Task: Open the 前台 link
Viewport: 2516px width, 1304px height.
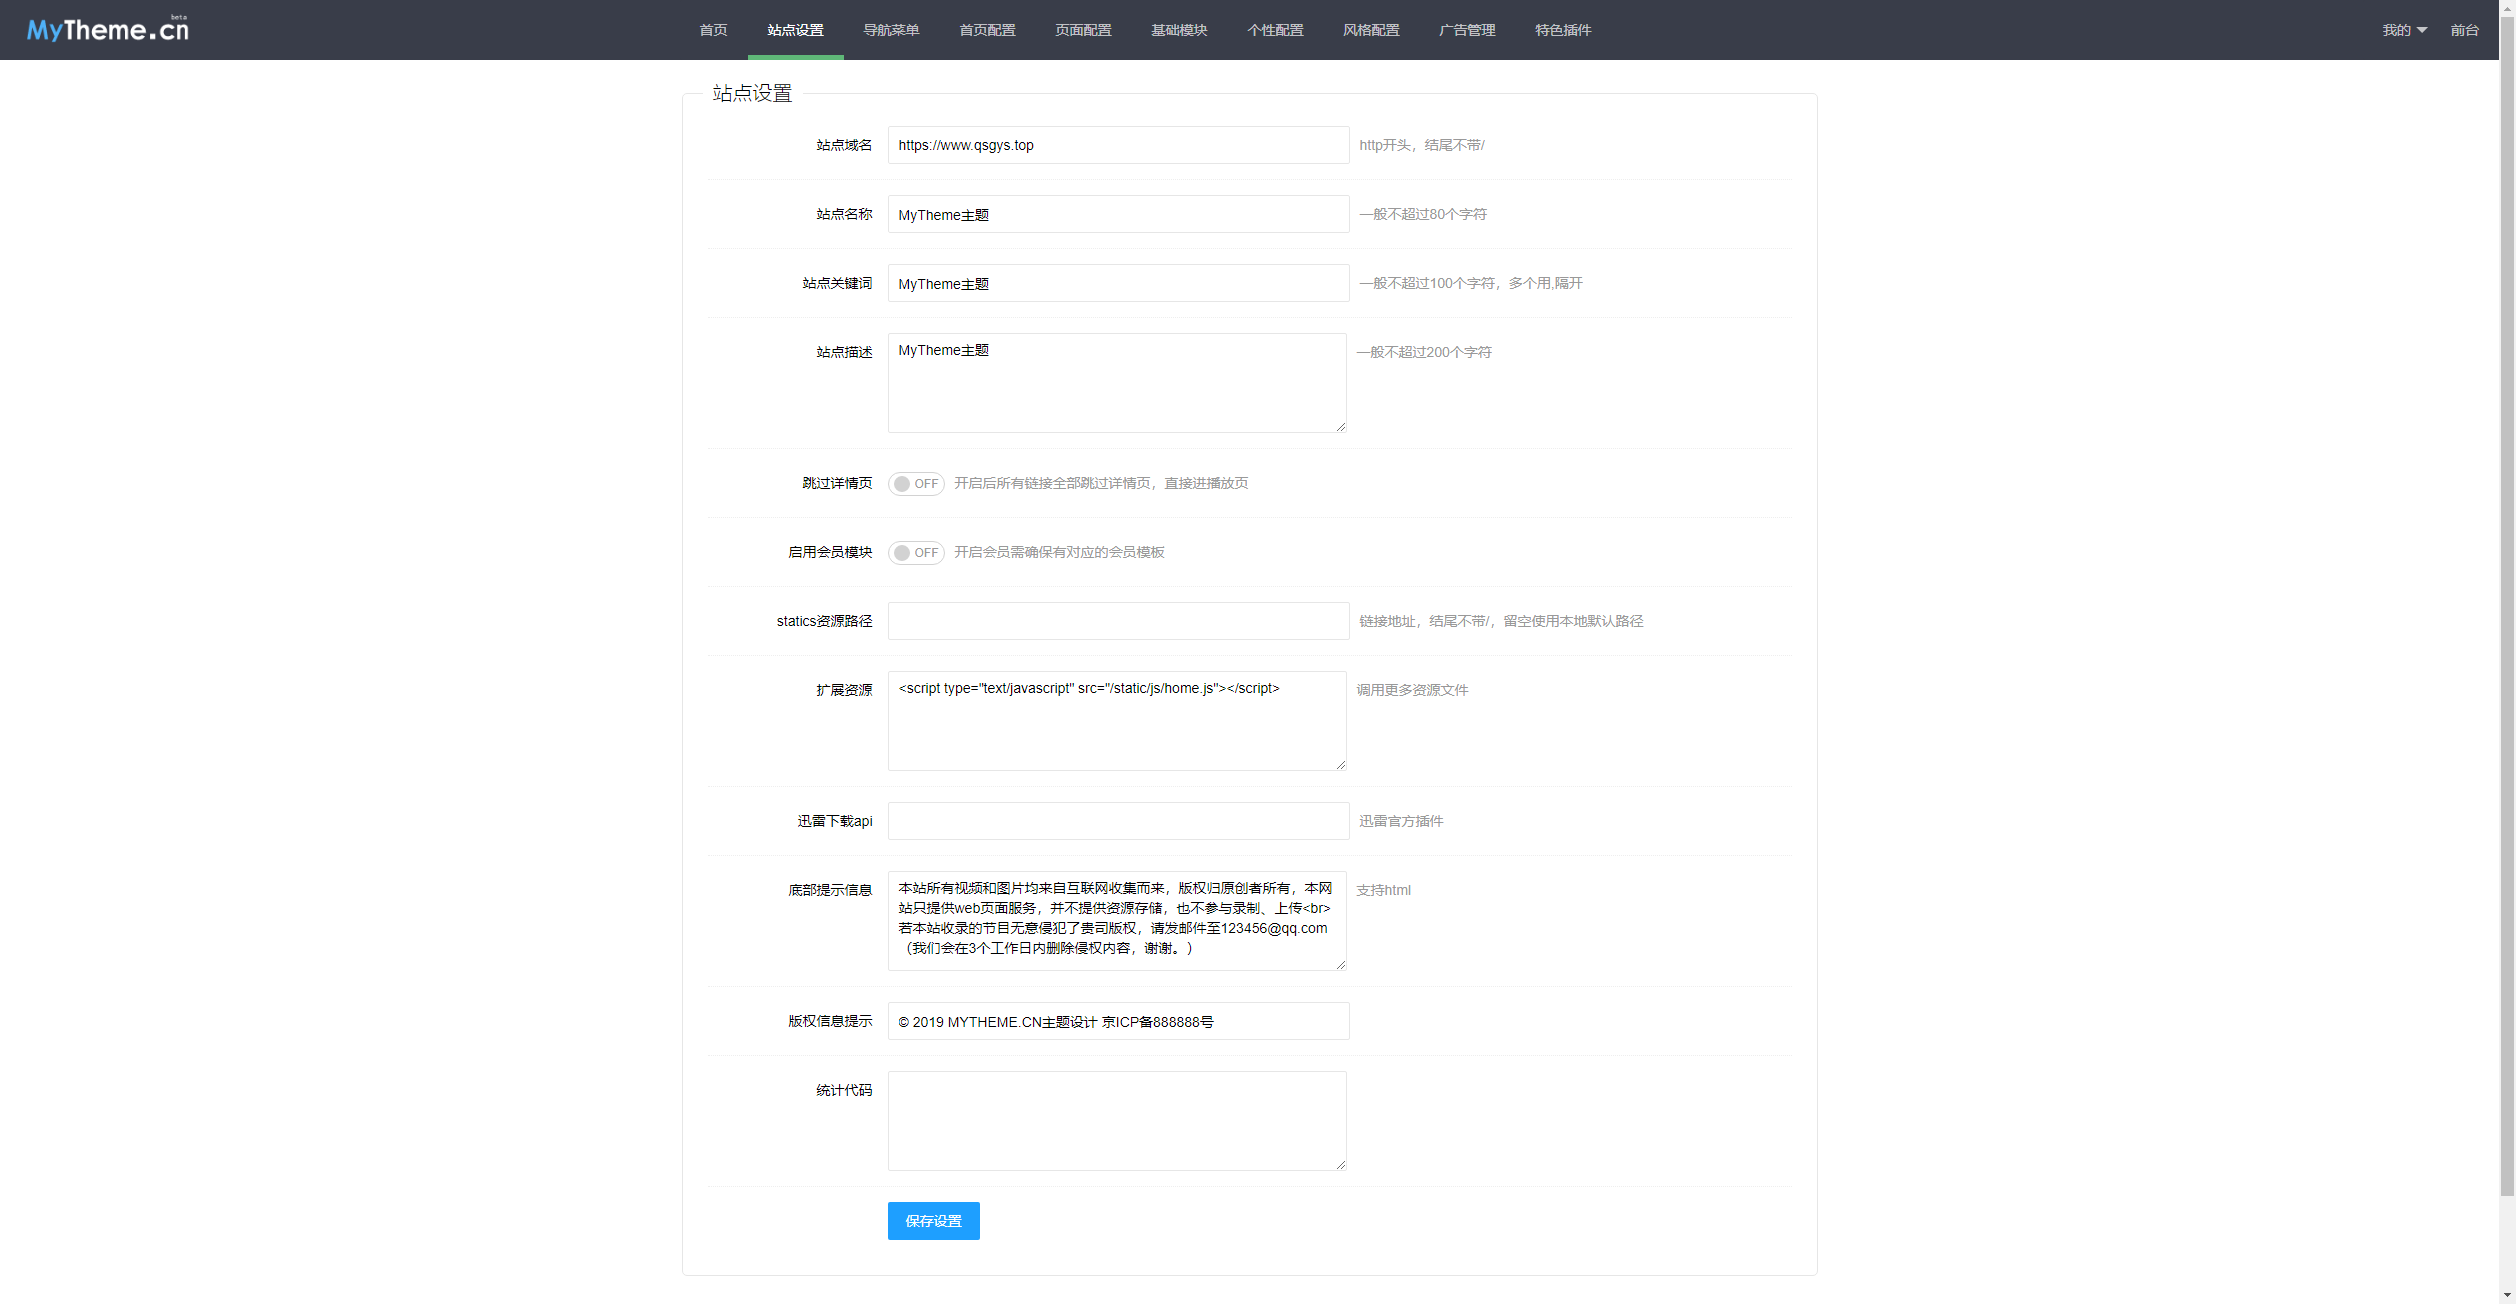Action: [x=2464, y=30]
